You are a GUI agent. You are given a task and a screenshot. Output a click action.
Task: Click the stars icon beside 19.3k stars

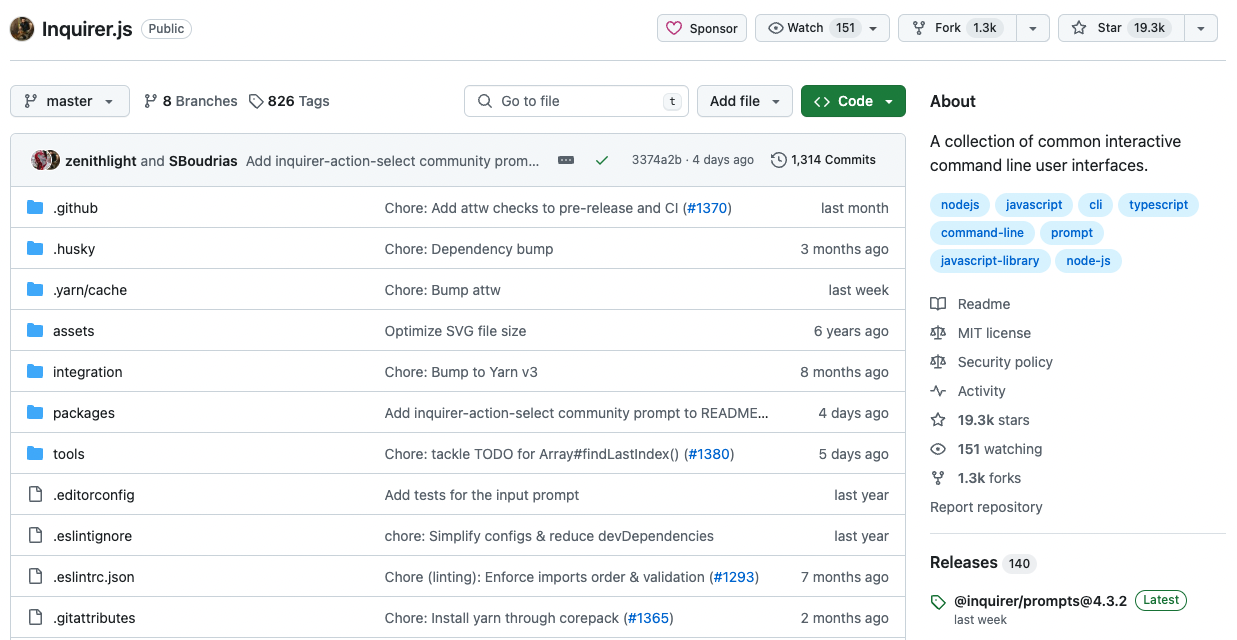pos(938,420)
